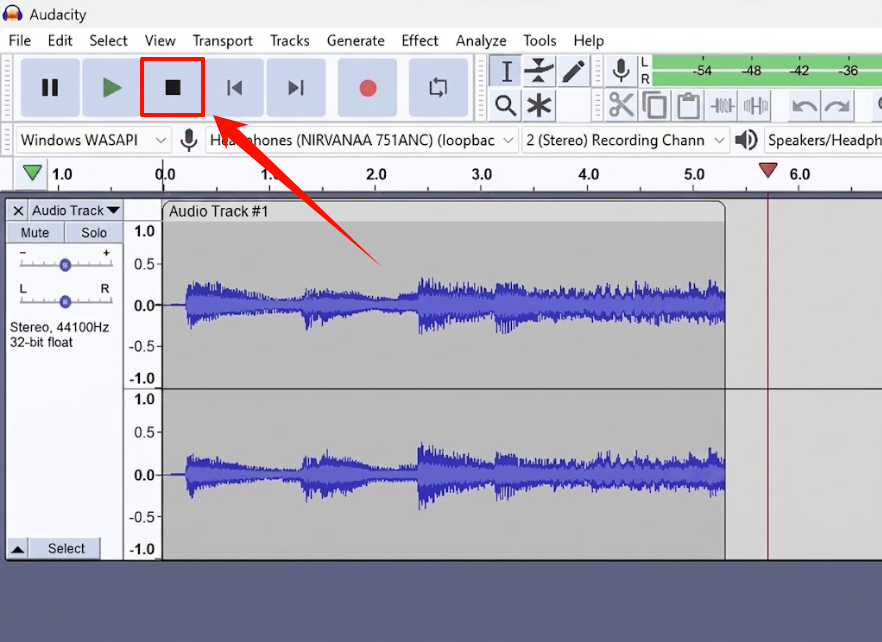Open the Transport menu

223,41
